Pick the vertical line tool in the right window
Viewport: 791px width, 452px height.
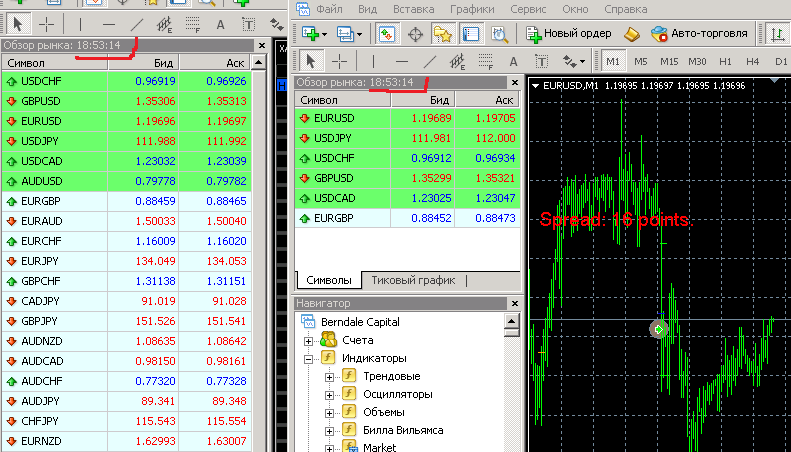tap(373, 62)
